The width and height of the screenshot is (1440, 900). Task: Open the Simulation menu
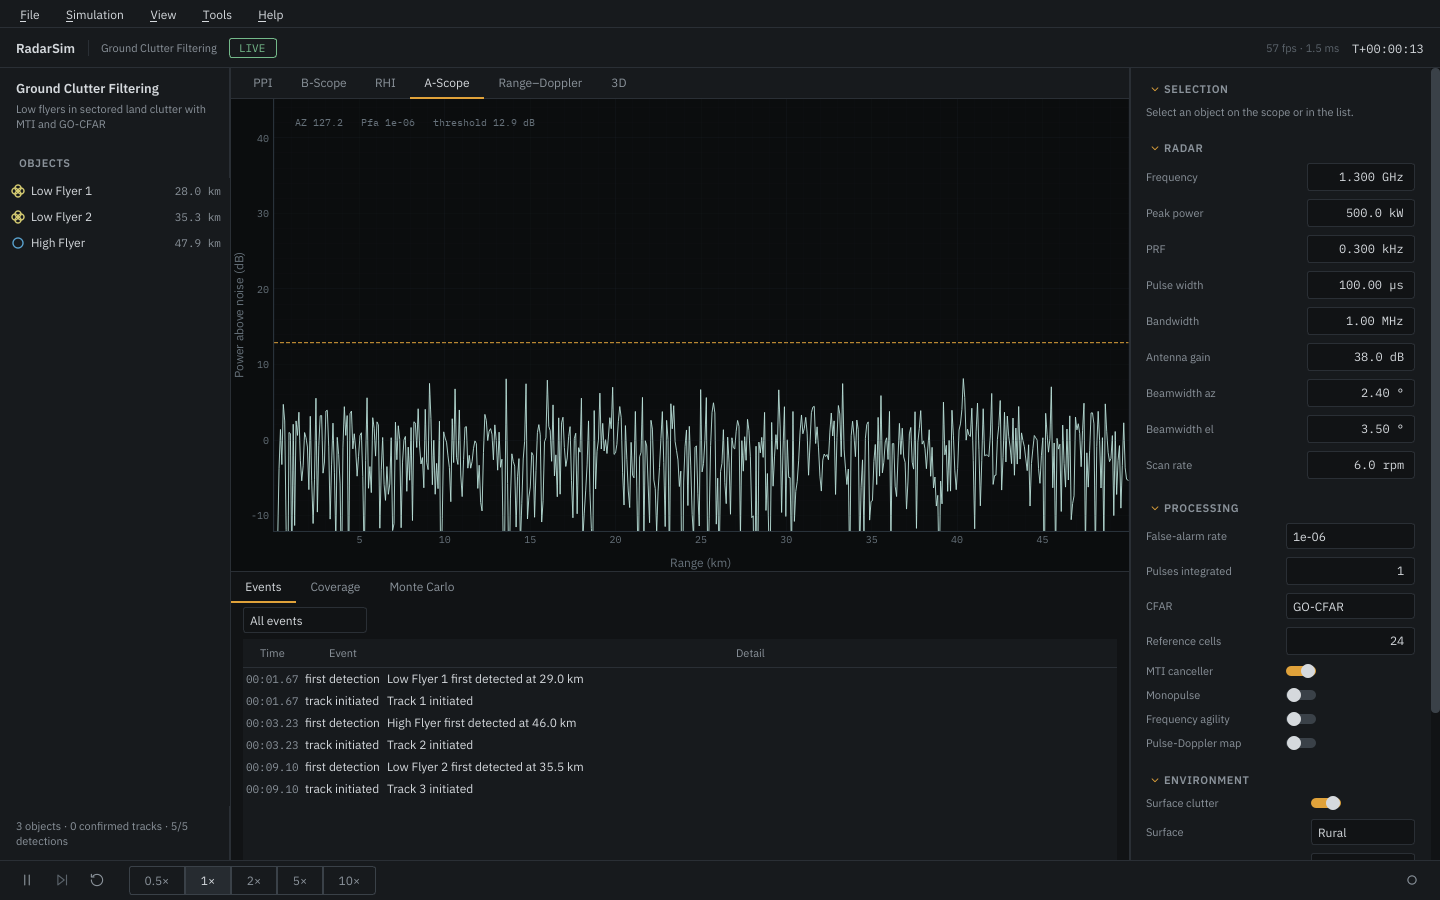[95, 15]
